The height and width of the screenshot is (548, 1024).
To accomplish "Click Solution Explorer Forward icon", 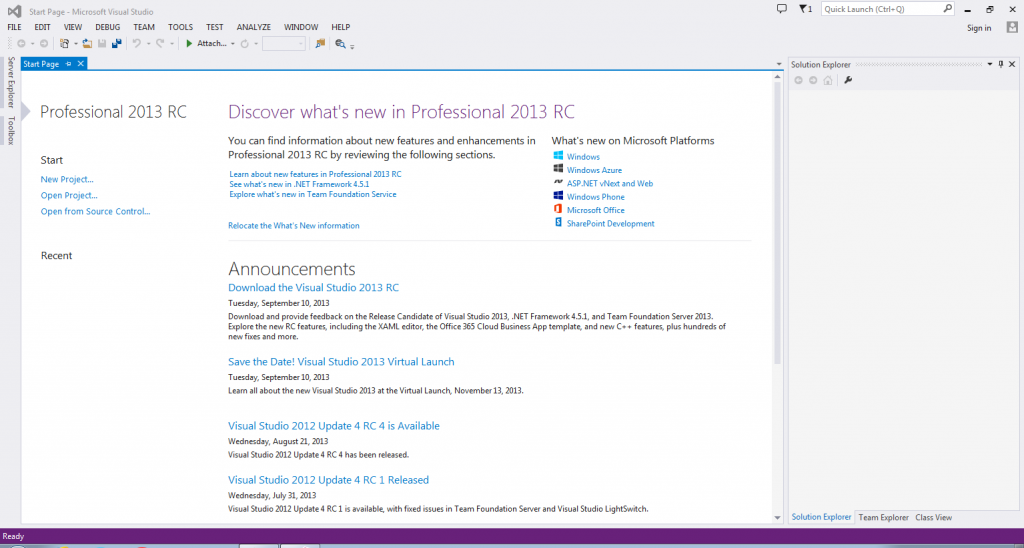I will [813, 80].
